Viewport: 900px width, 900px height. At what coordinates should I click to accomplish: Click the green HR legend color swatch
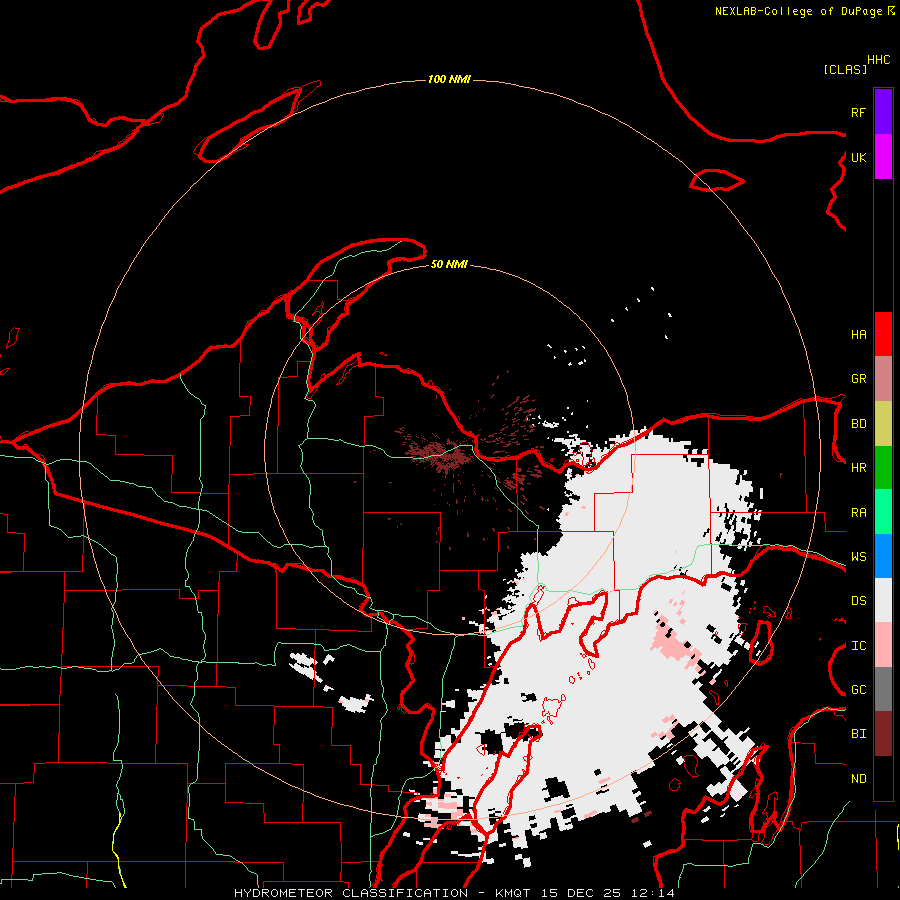[x=883, y=467]
